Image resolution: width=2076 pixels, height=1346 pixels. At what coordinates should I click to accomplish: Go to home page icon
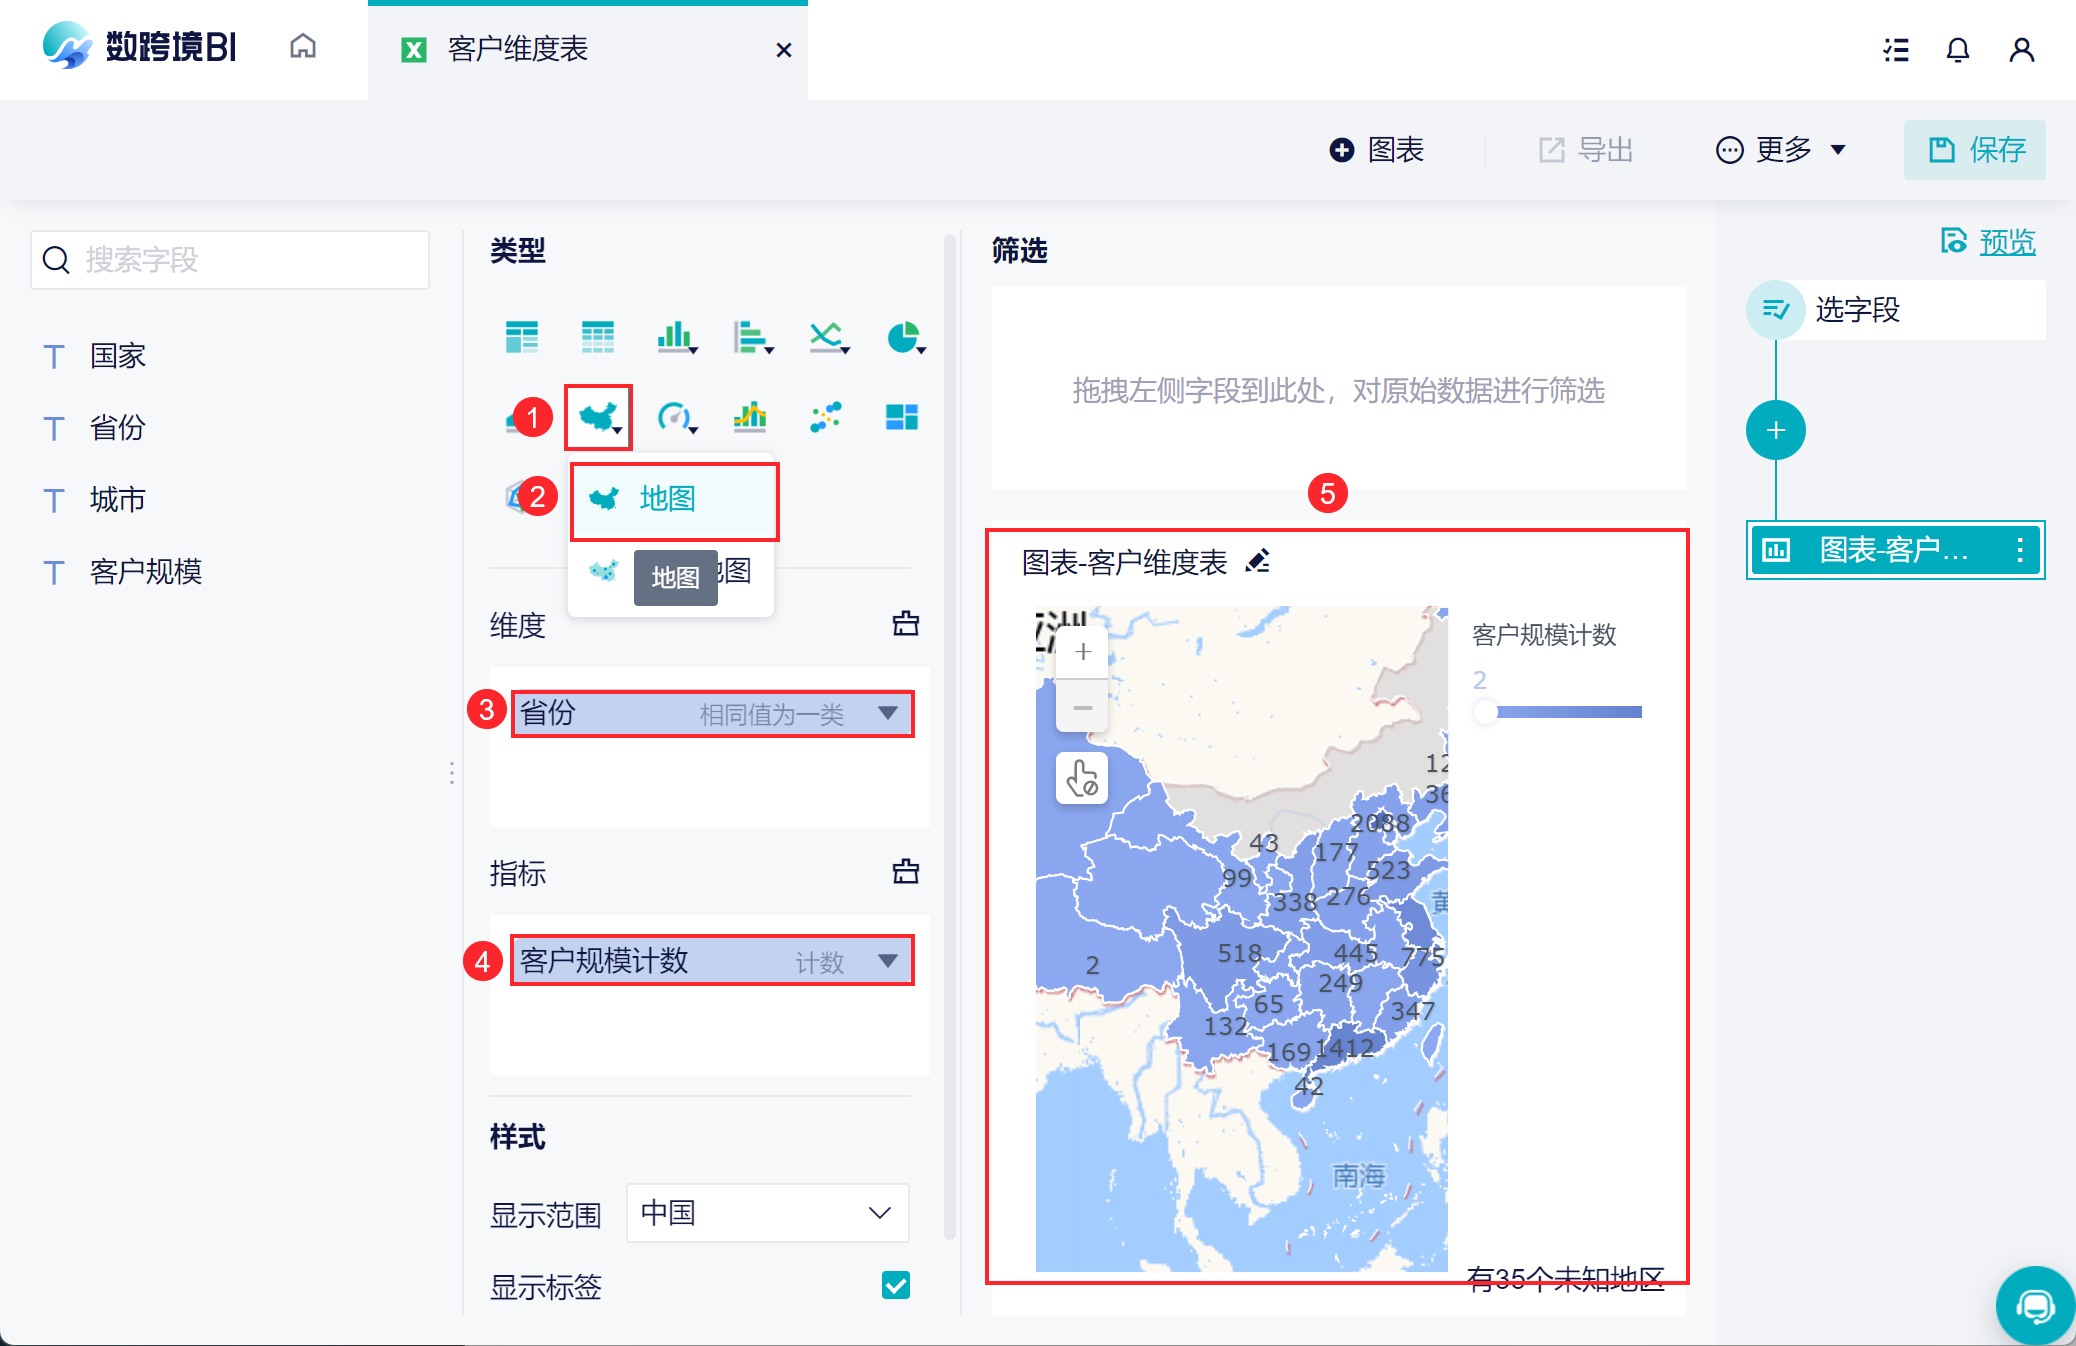(303, 47)
